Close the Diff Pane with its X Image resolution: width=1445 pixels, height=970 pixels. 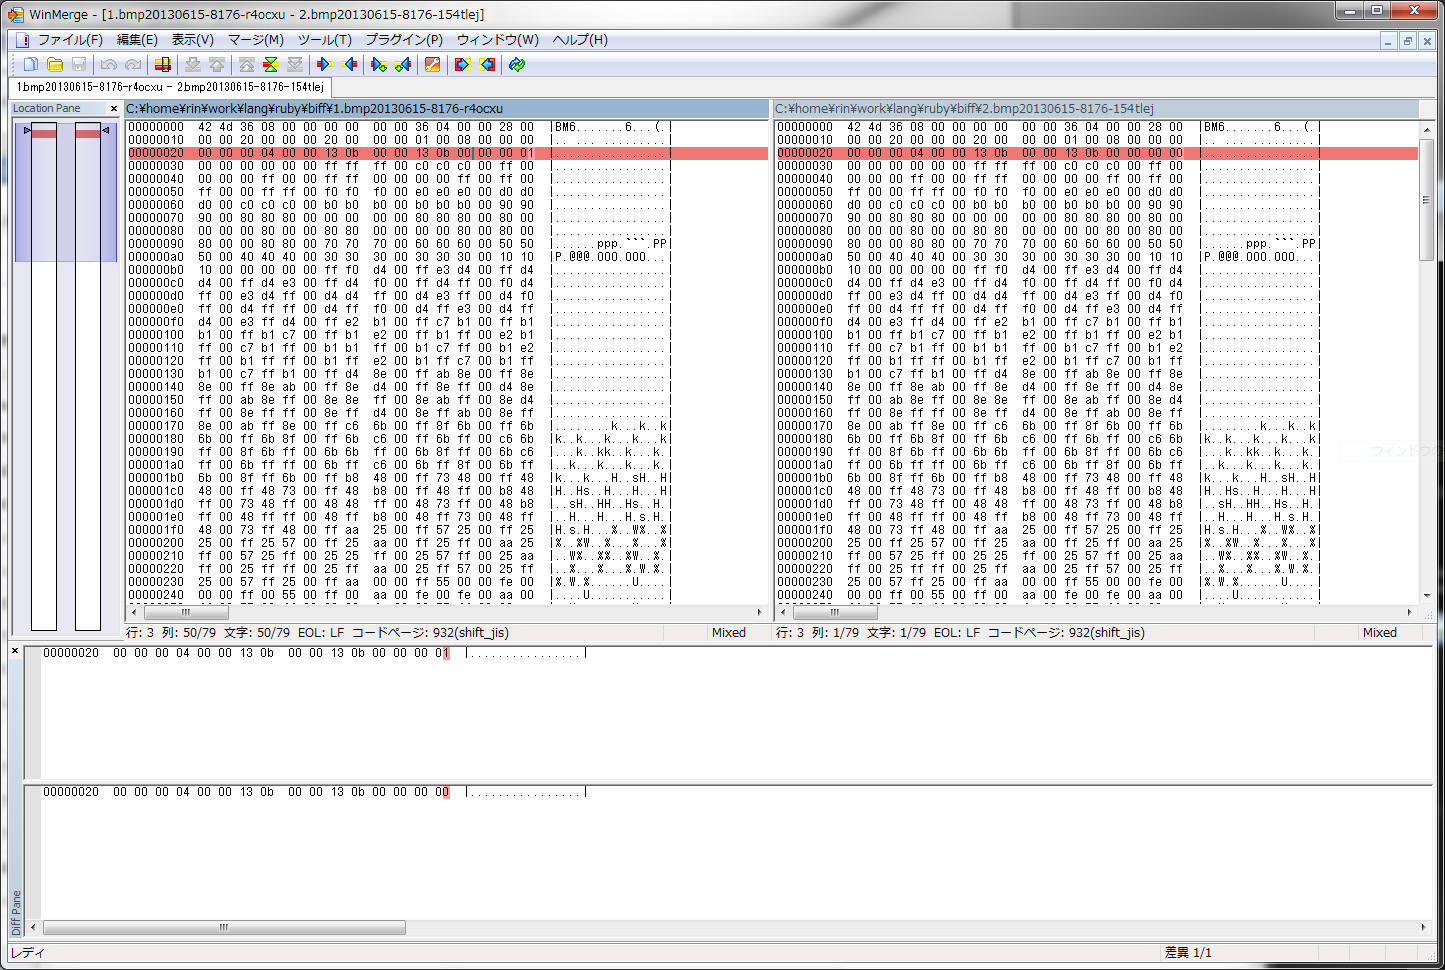(15, 651)
